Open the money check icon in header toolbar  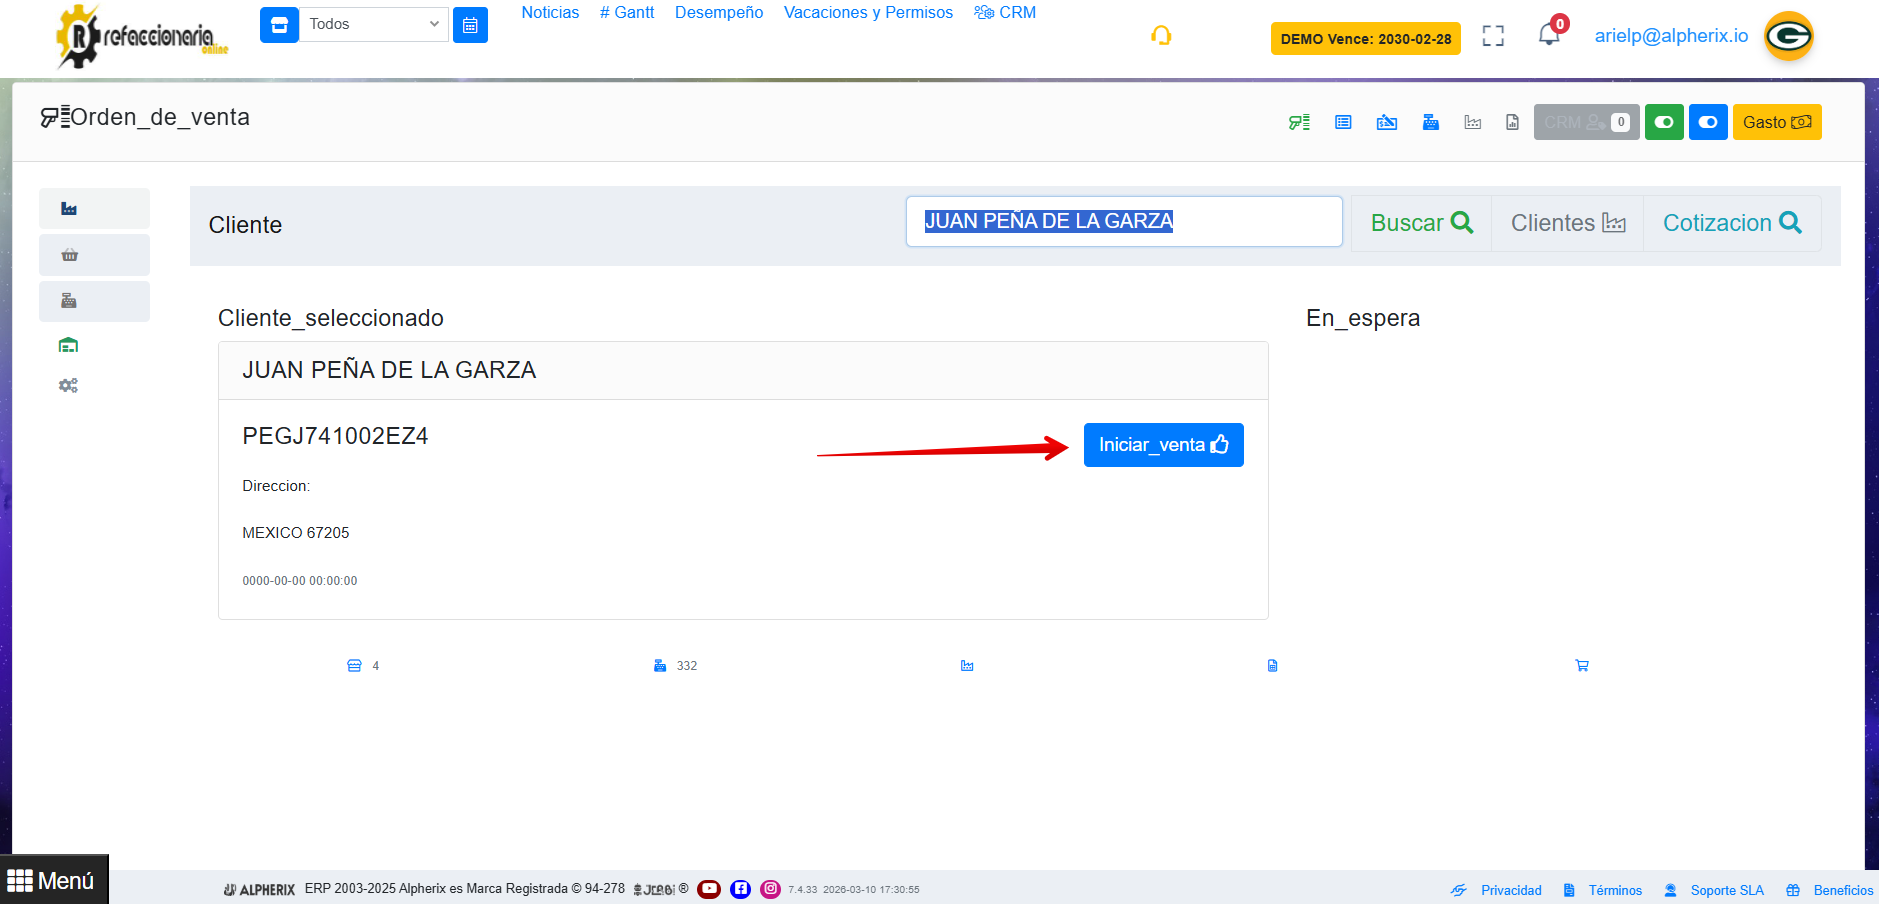[x=1386, y=122]
